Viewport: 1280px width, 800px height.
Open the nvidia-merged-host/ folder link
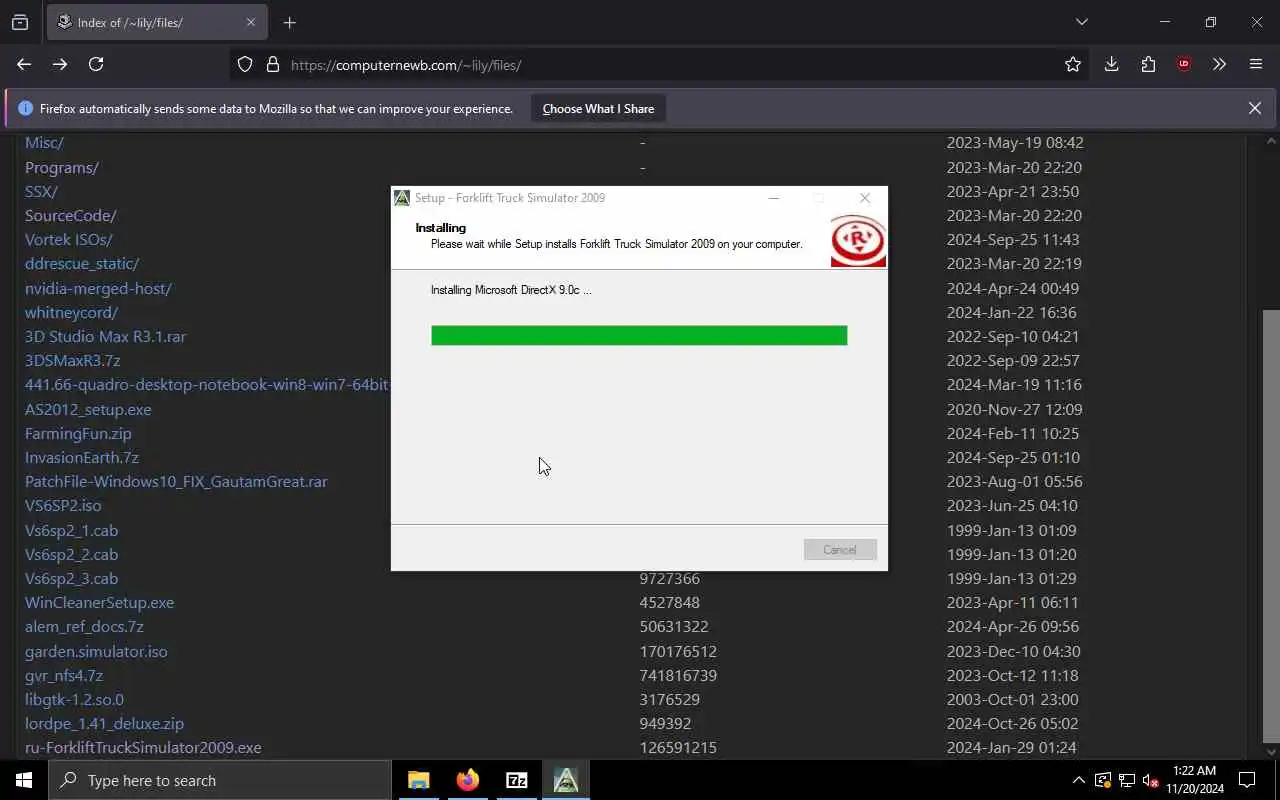pyautogui.click(x=98, y=288)
